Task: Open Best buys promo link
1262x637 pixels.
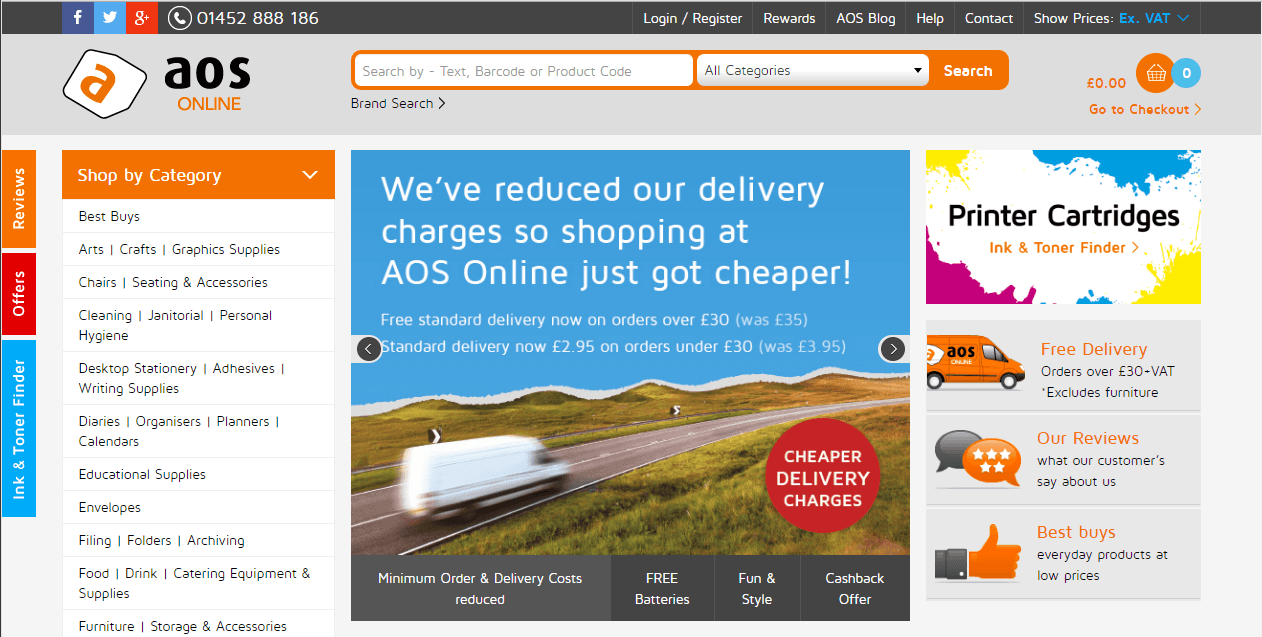Action: (1076, 532)
